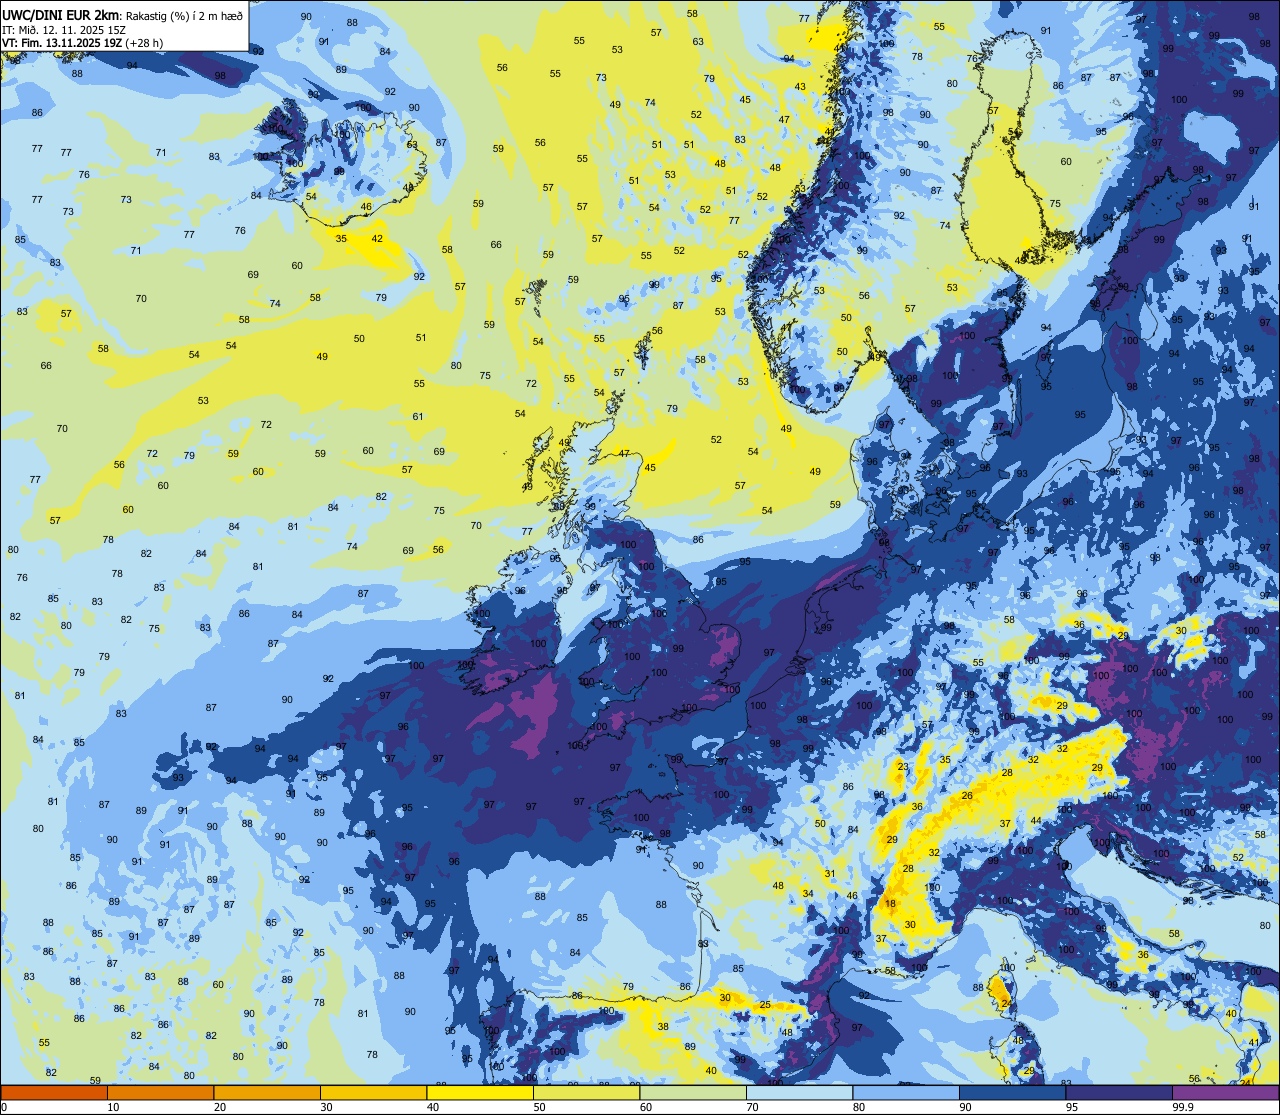Screen dimensions: 1280x1115
Task: Click the dark blue 90–95 legend swatch
Action: [1012, 1092]
